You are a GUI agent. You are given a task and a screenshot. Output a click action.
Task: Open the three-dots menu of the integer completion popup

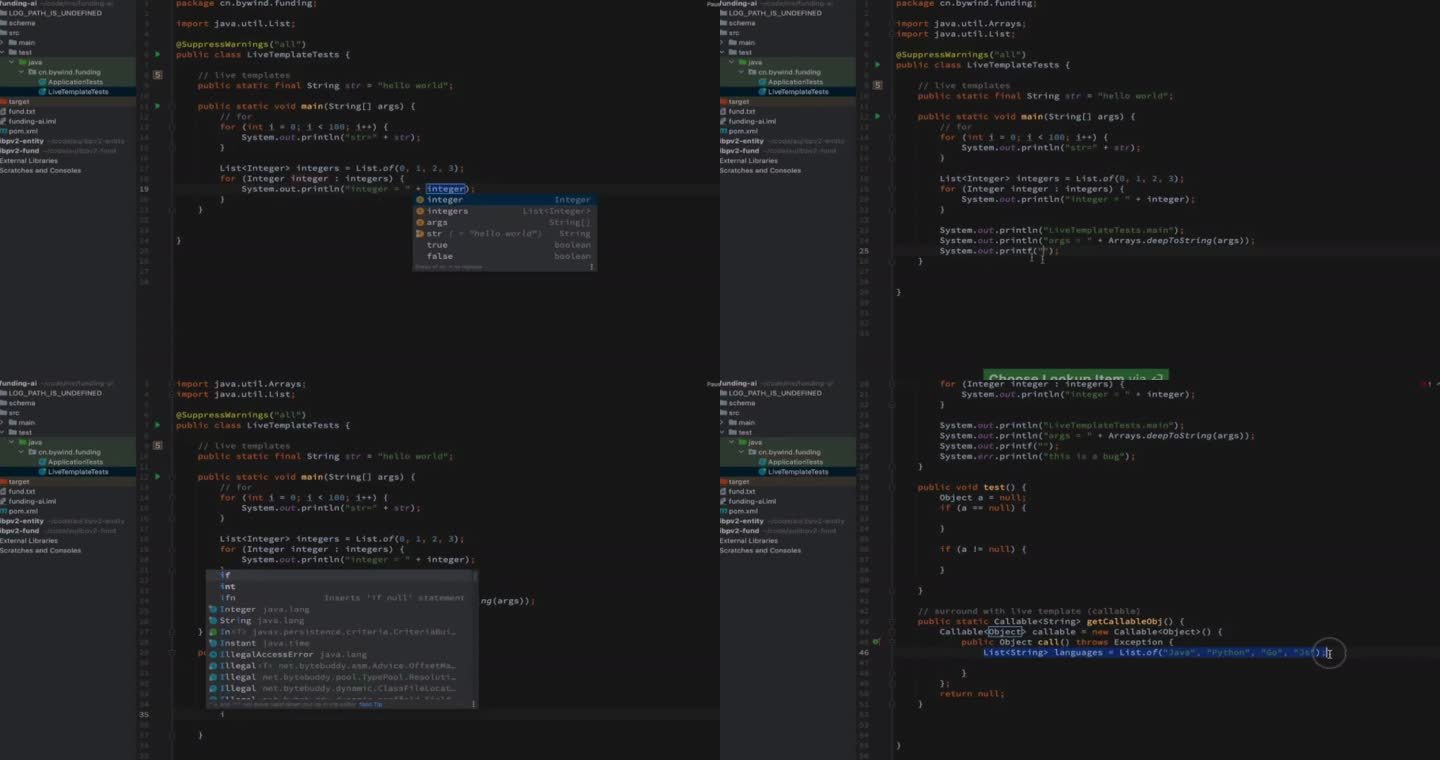pyautogui.click(x=591, y=266)
